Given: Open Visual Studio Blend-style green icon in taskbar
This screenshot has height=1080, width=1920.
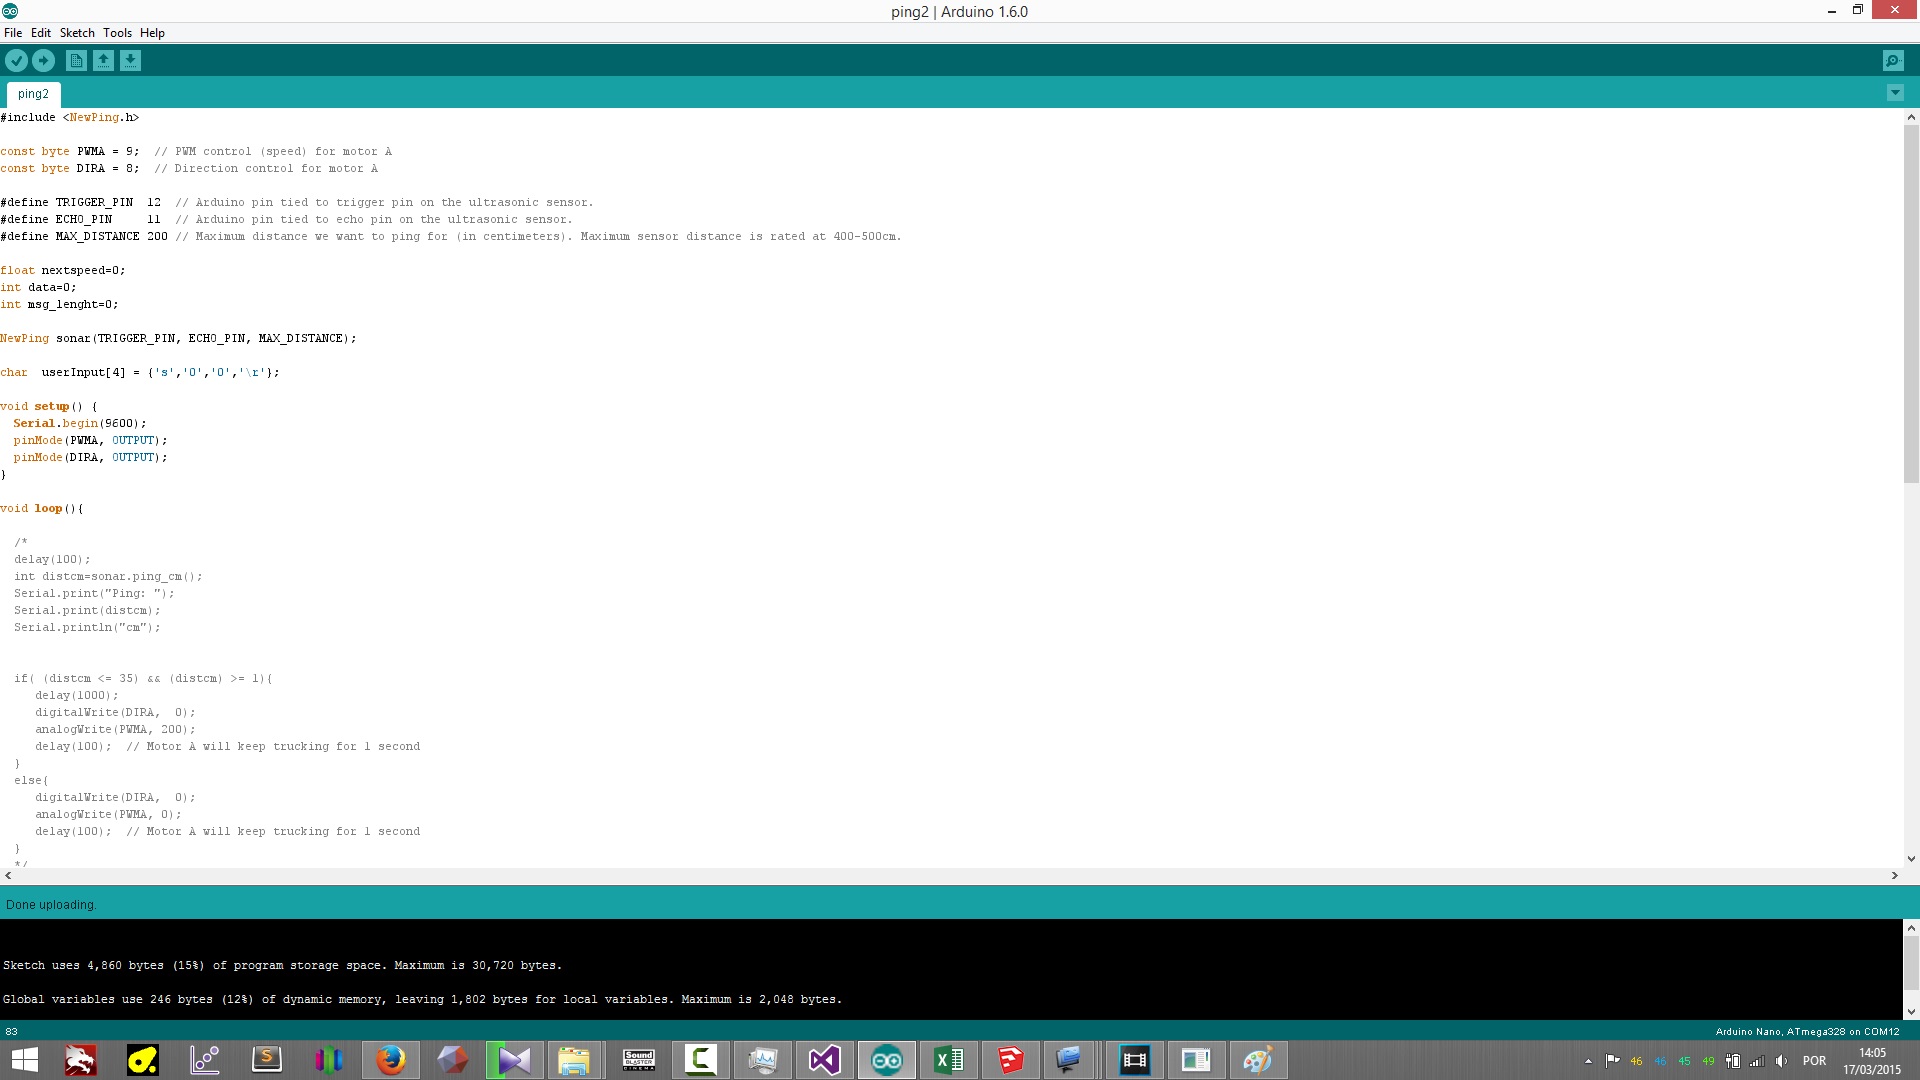Looking at the screenshot, I should (x=515, y=1060).
